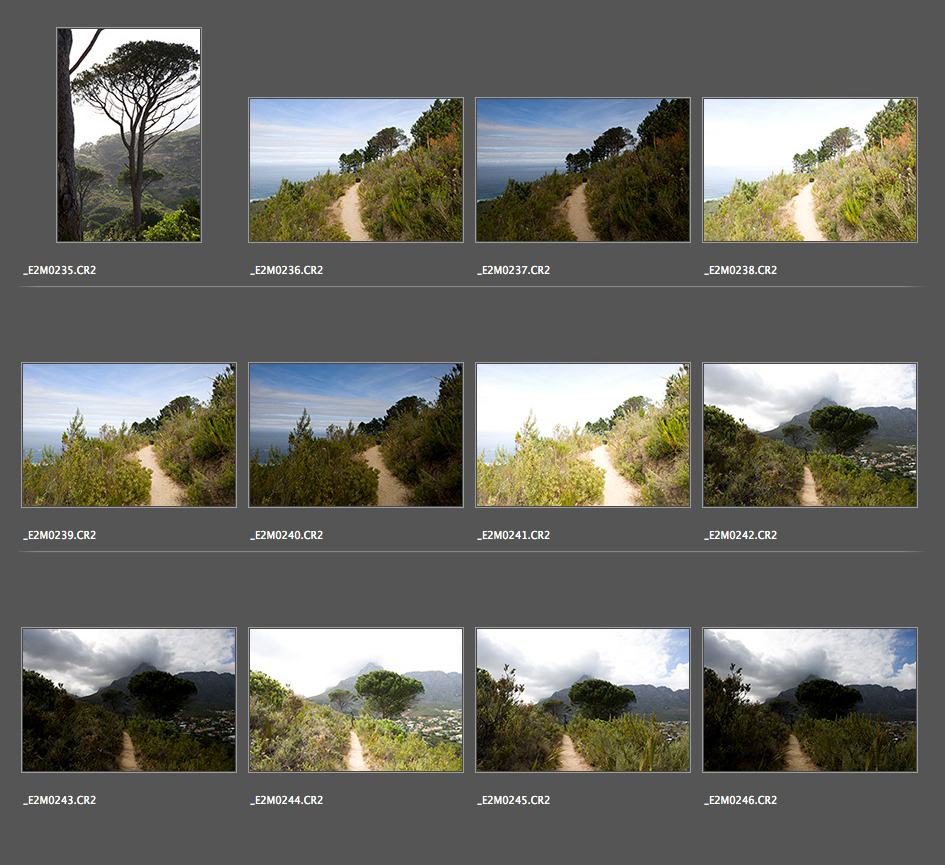This screenshot has height=865, width=945.
Task: Click the _E2M0242.CR2 filename label
Action: 741,535
